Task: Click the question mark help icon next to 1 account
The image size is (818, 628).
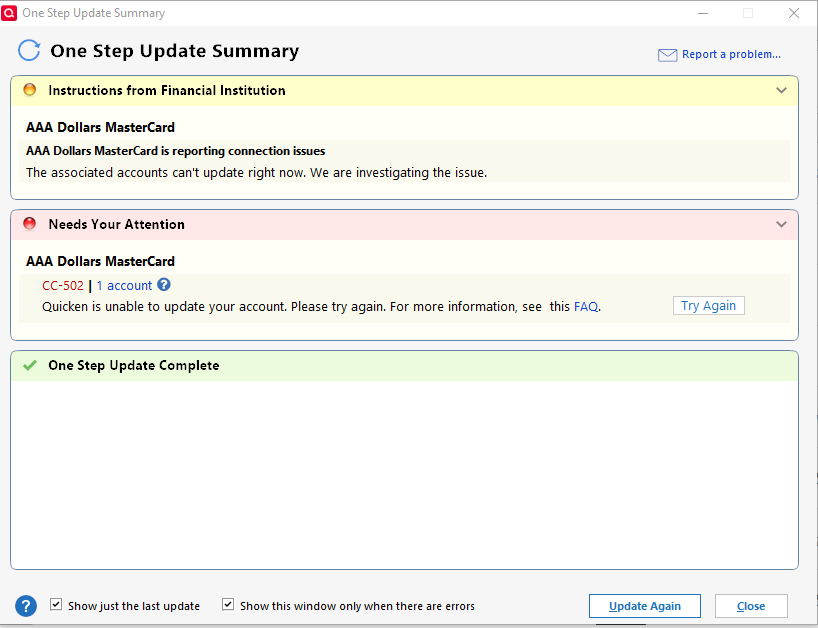Action: point(164,285)
